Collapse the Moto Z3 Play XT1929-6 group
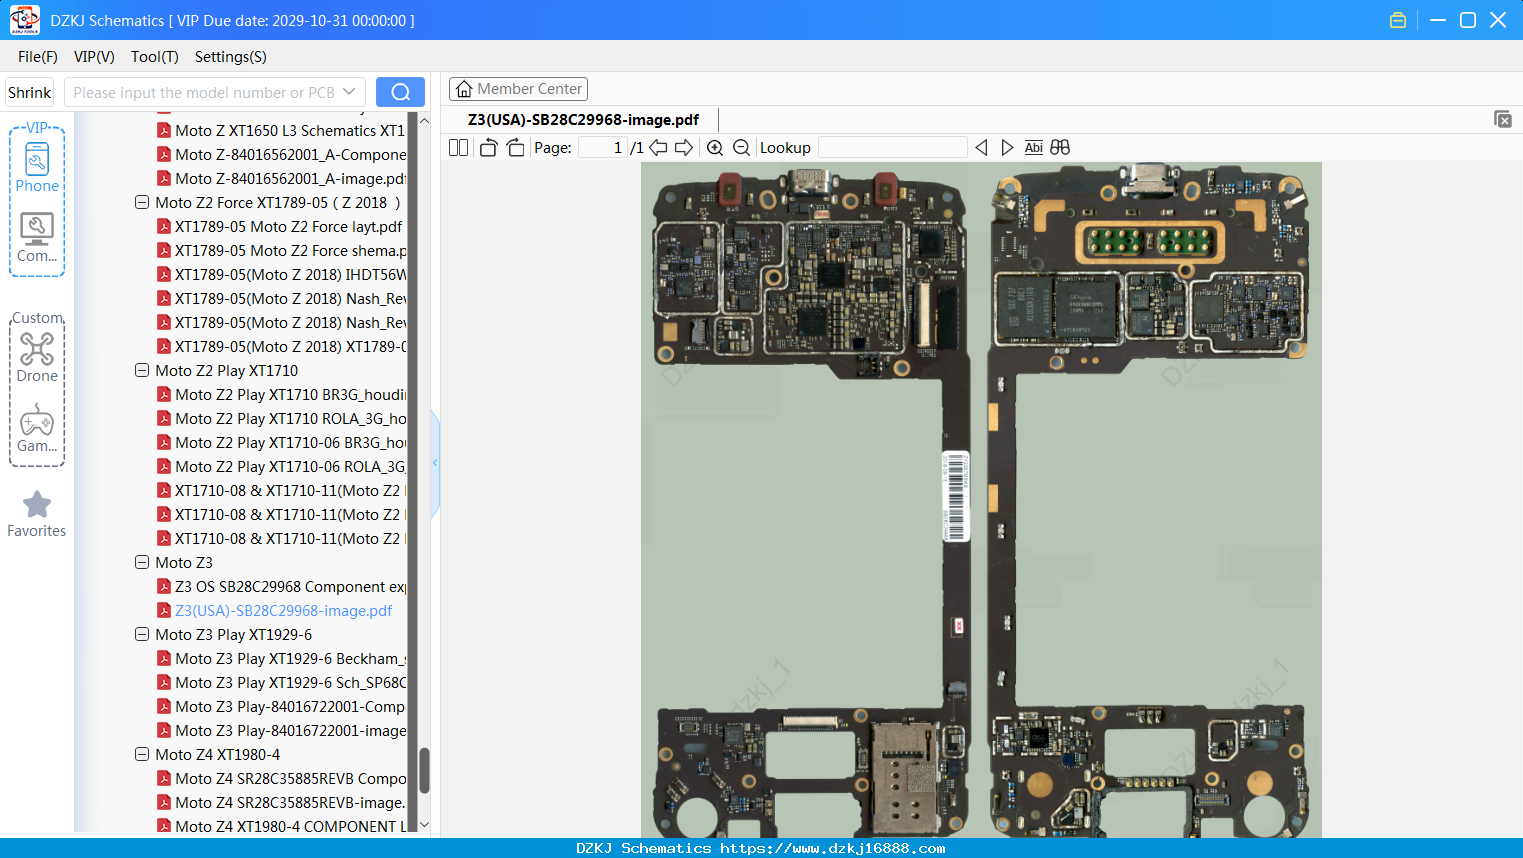Viewport: 1523px width, 858px height. 142,635
